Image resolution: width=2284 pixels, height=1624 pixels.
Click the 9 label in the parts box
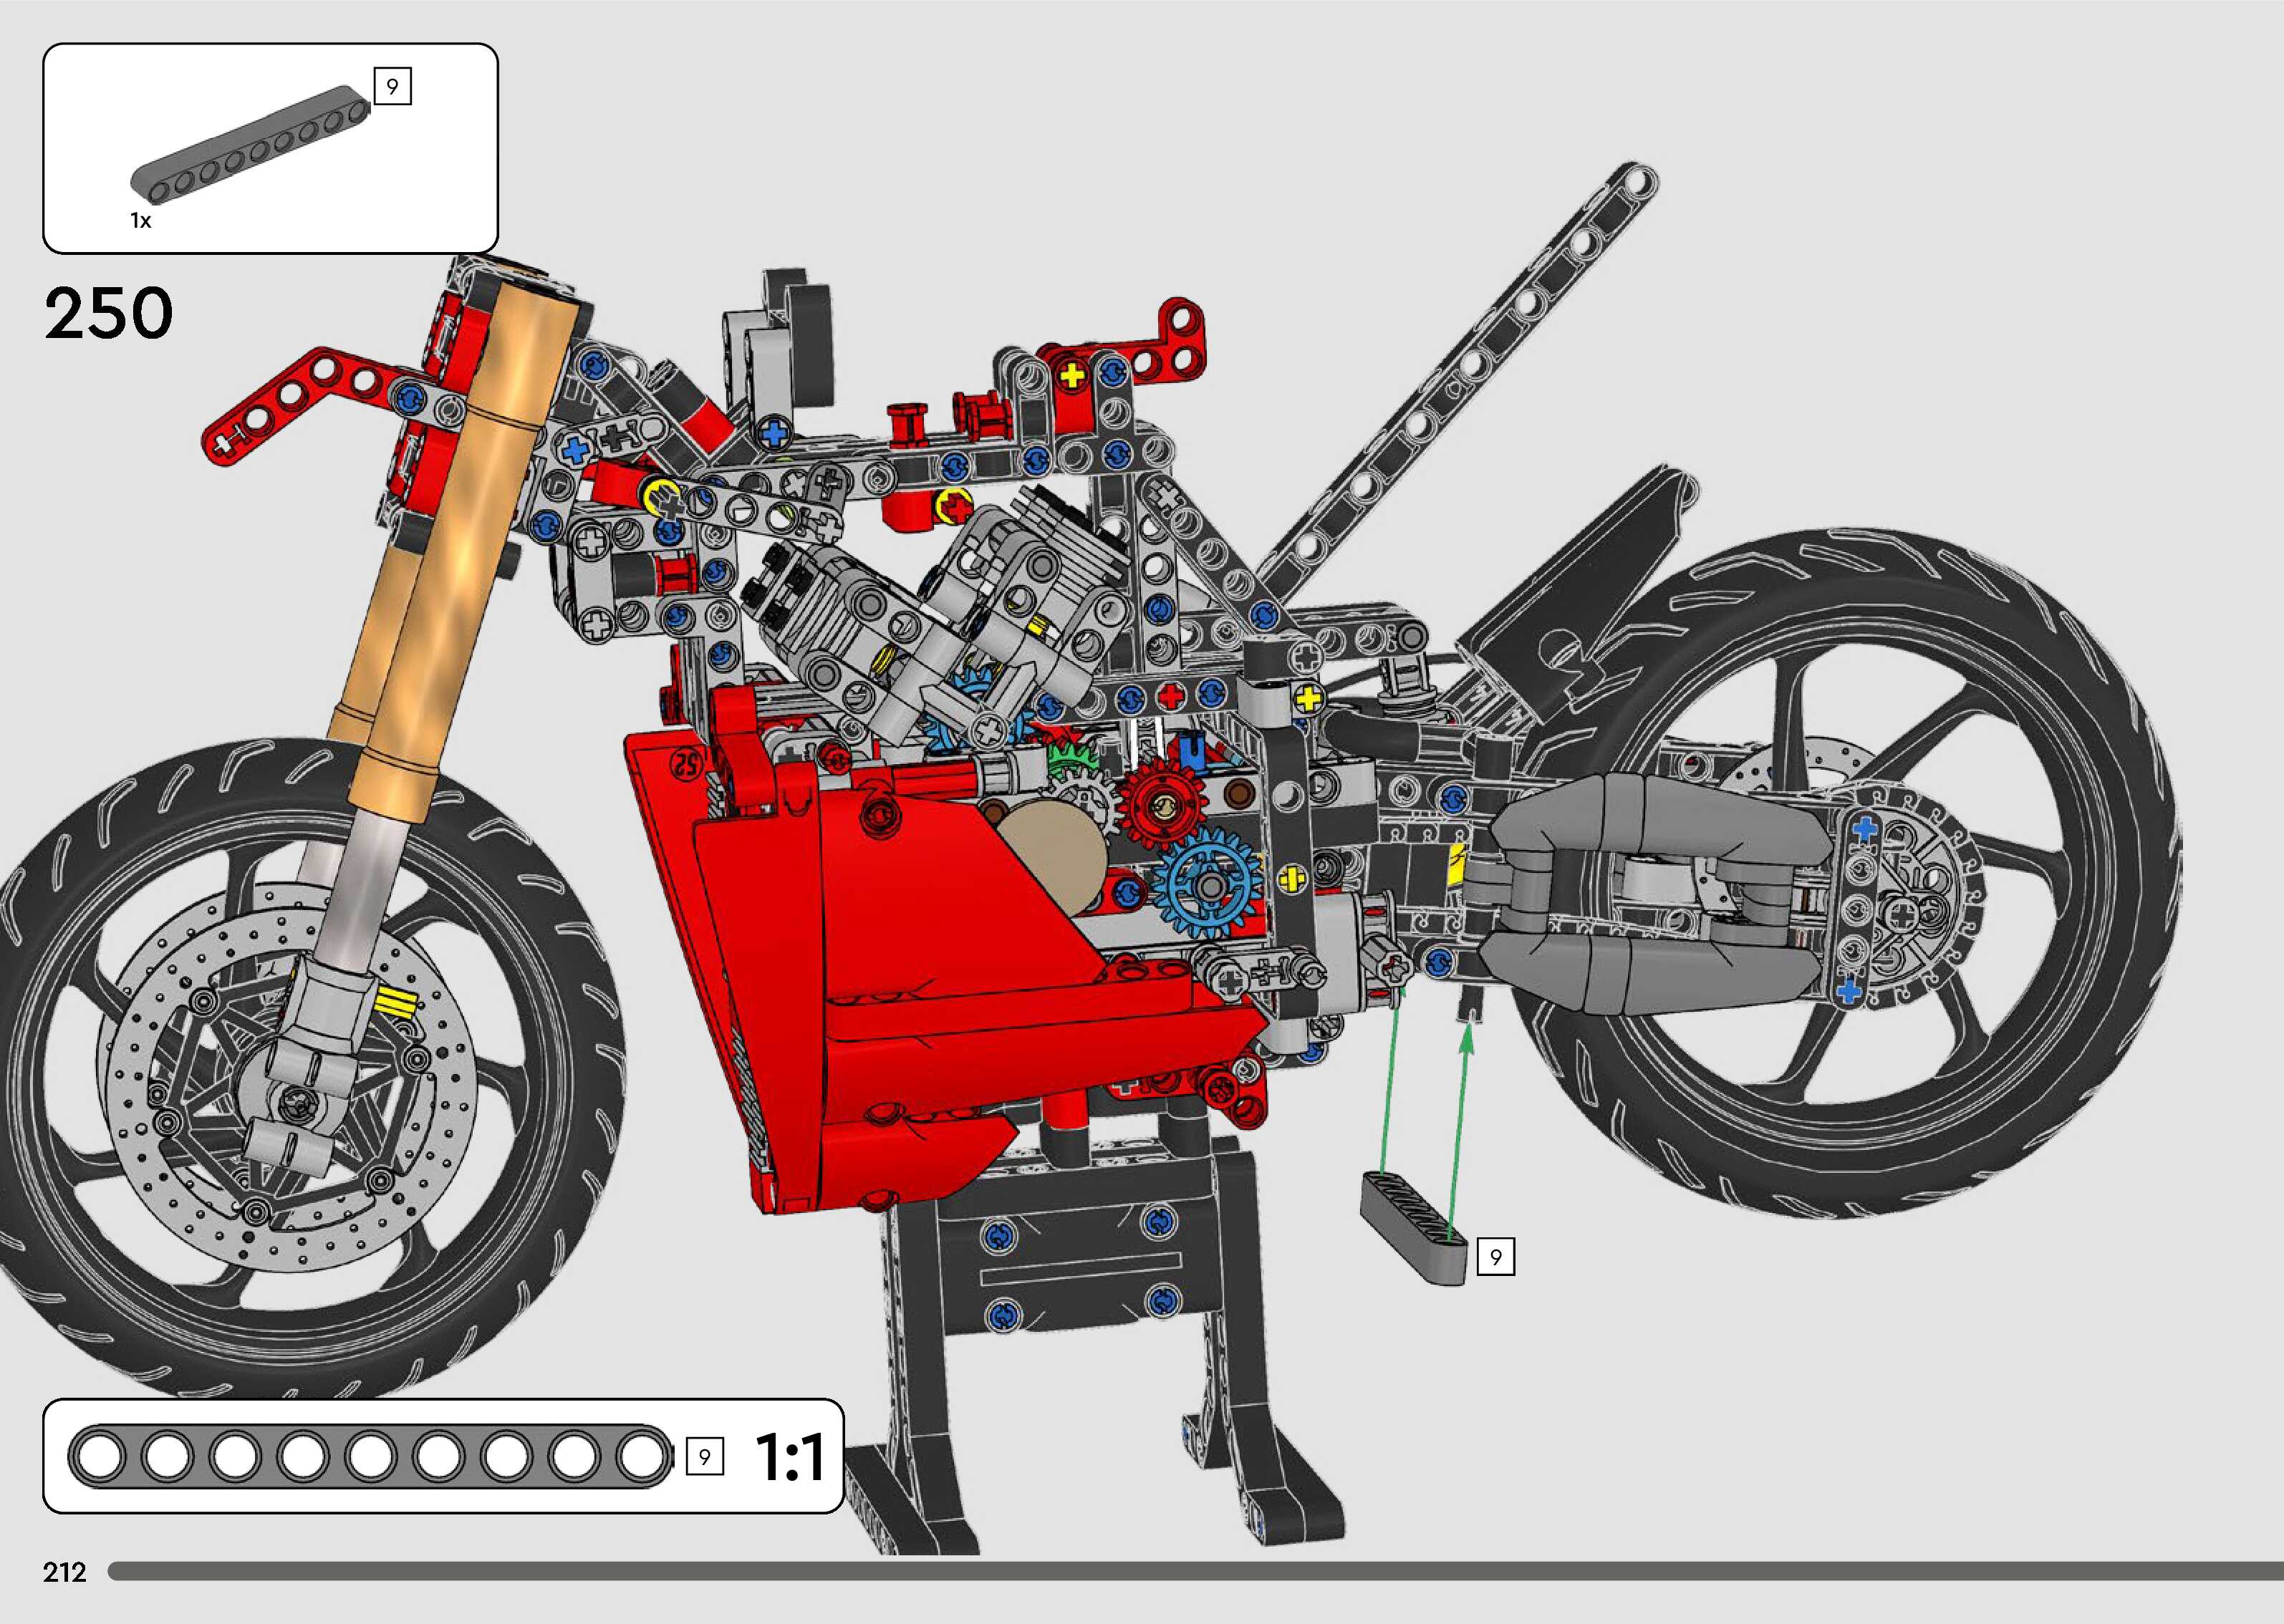tap(392, 87)
